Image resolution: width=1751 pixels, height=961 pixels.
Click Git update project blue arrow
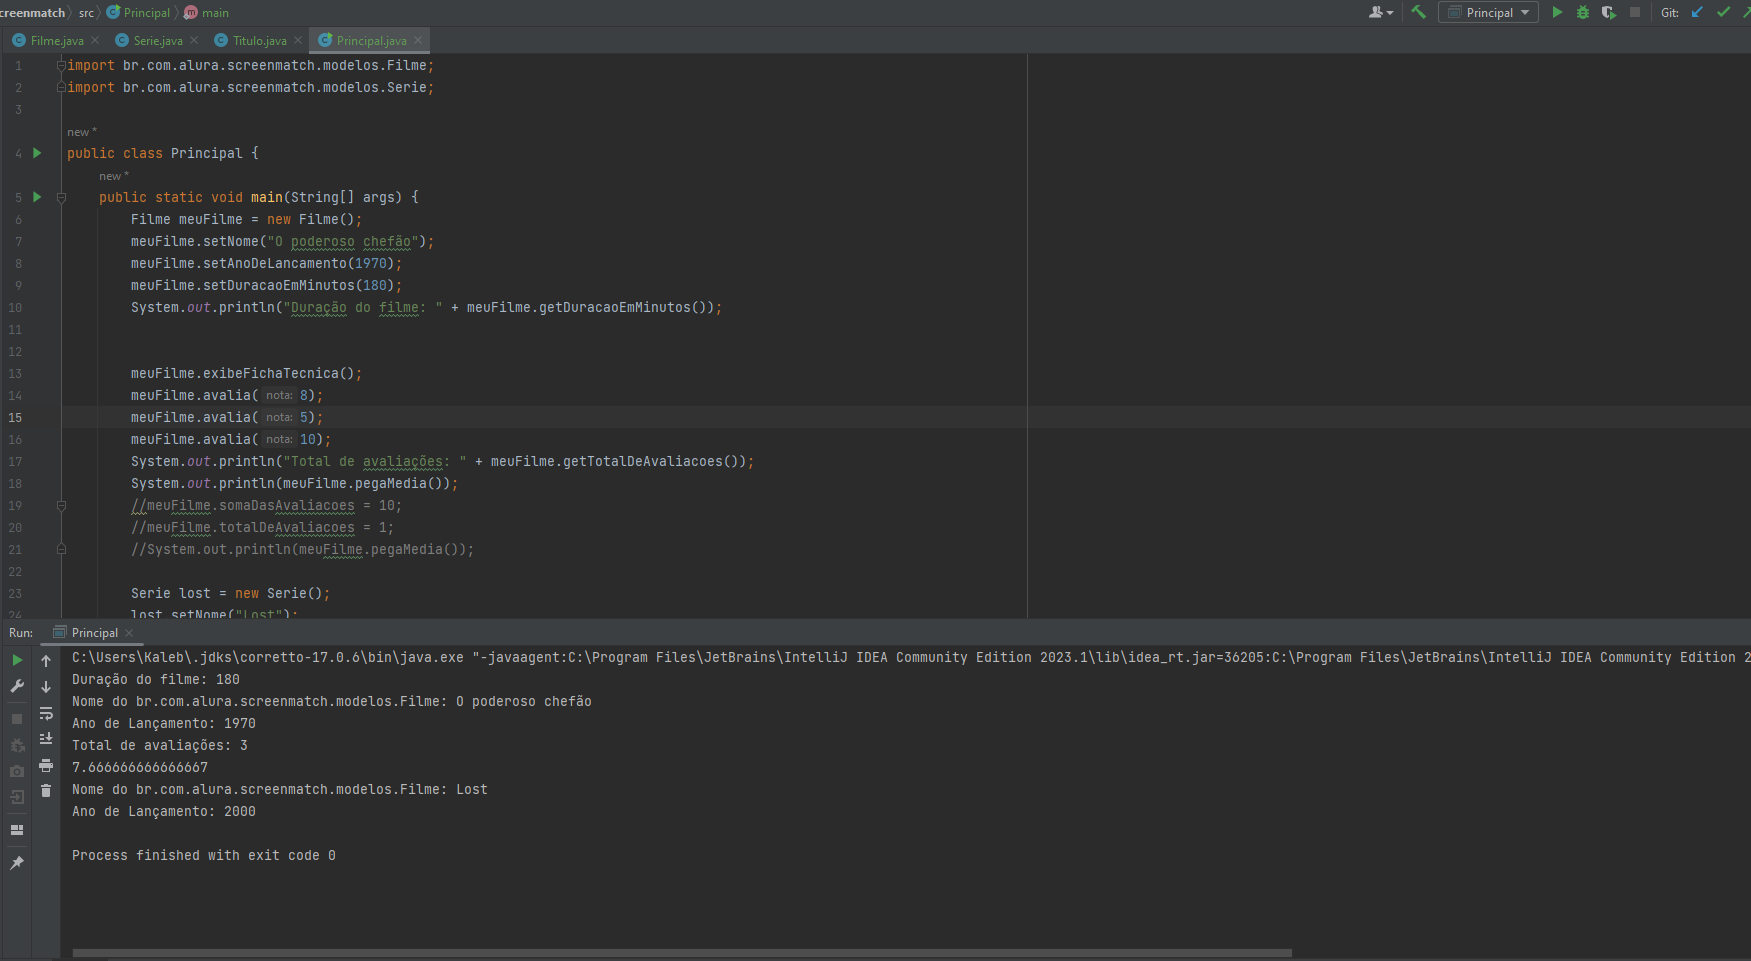point(1697,12)
